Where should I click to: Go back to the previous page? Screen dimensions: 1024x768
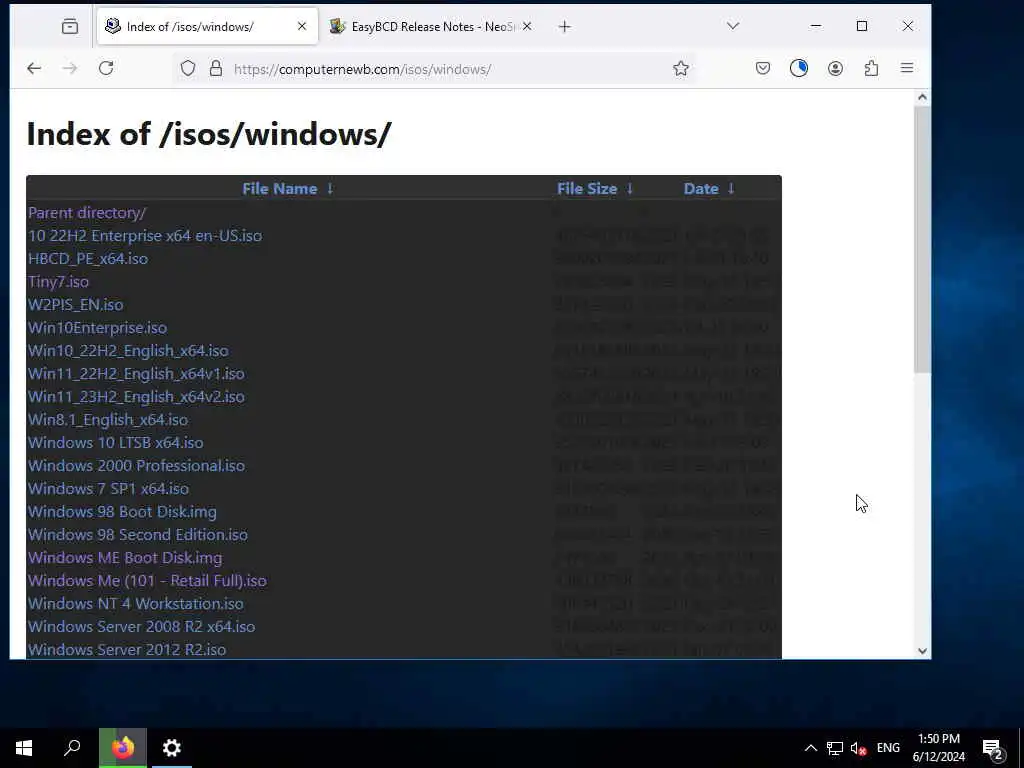pyautogui.click(x=34, y=68)
